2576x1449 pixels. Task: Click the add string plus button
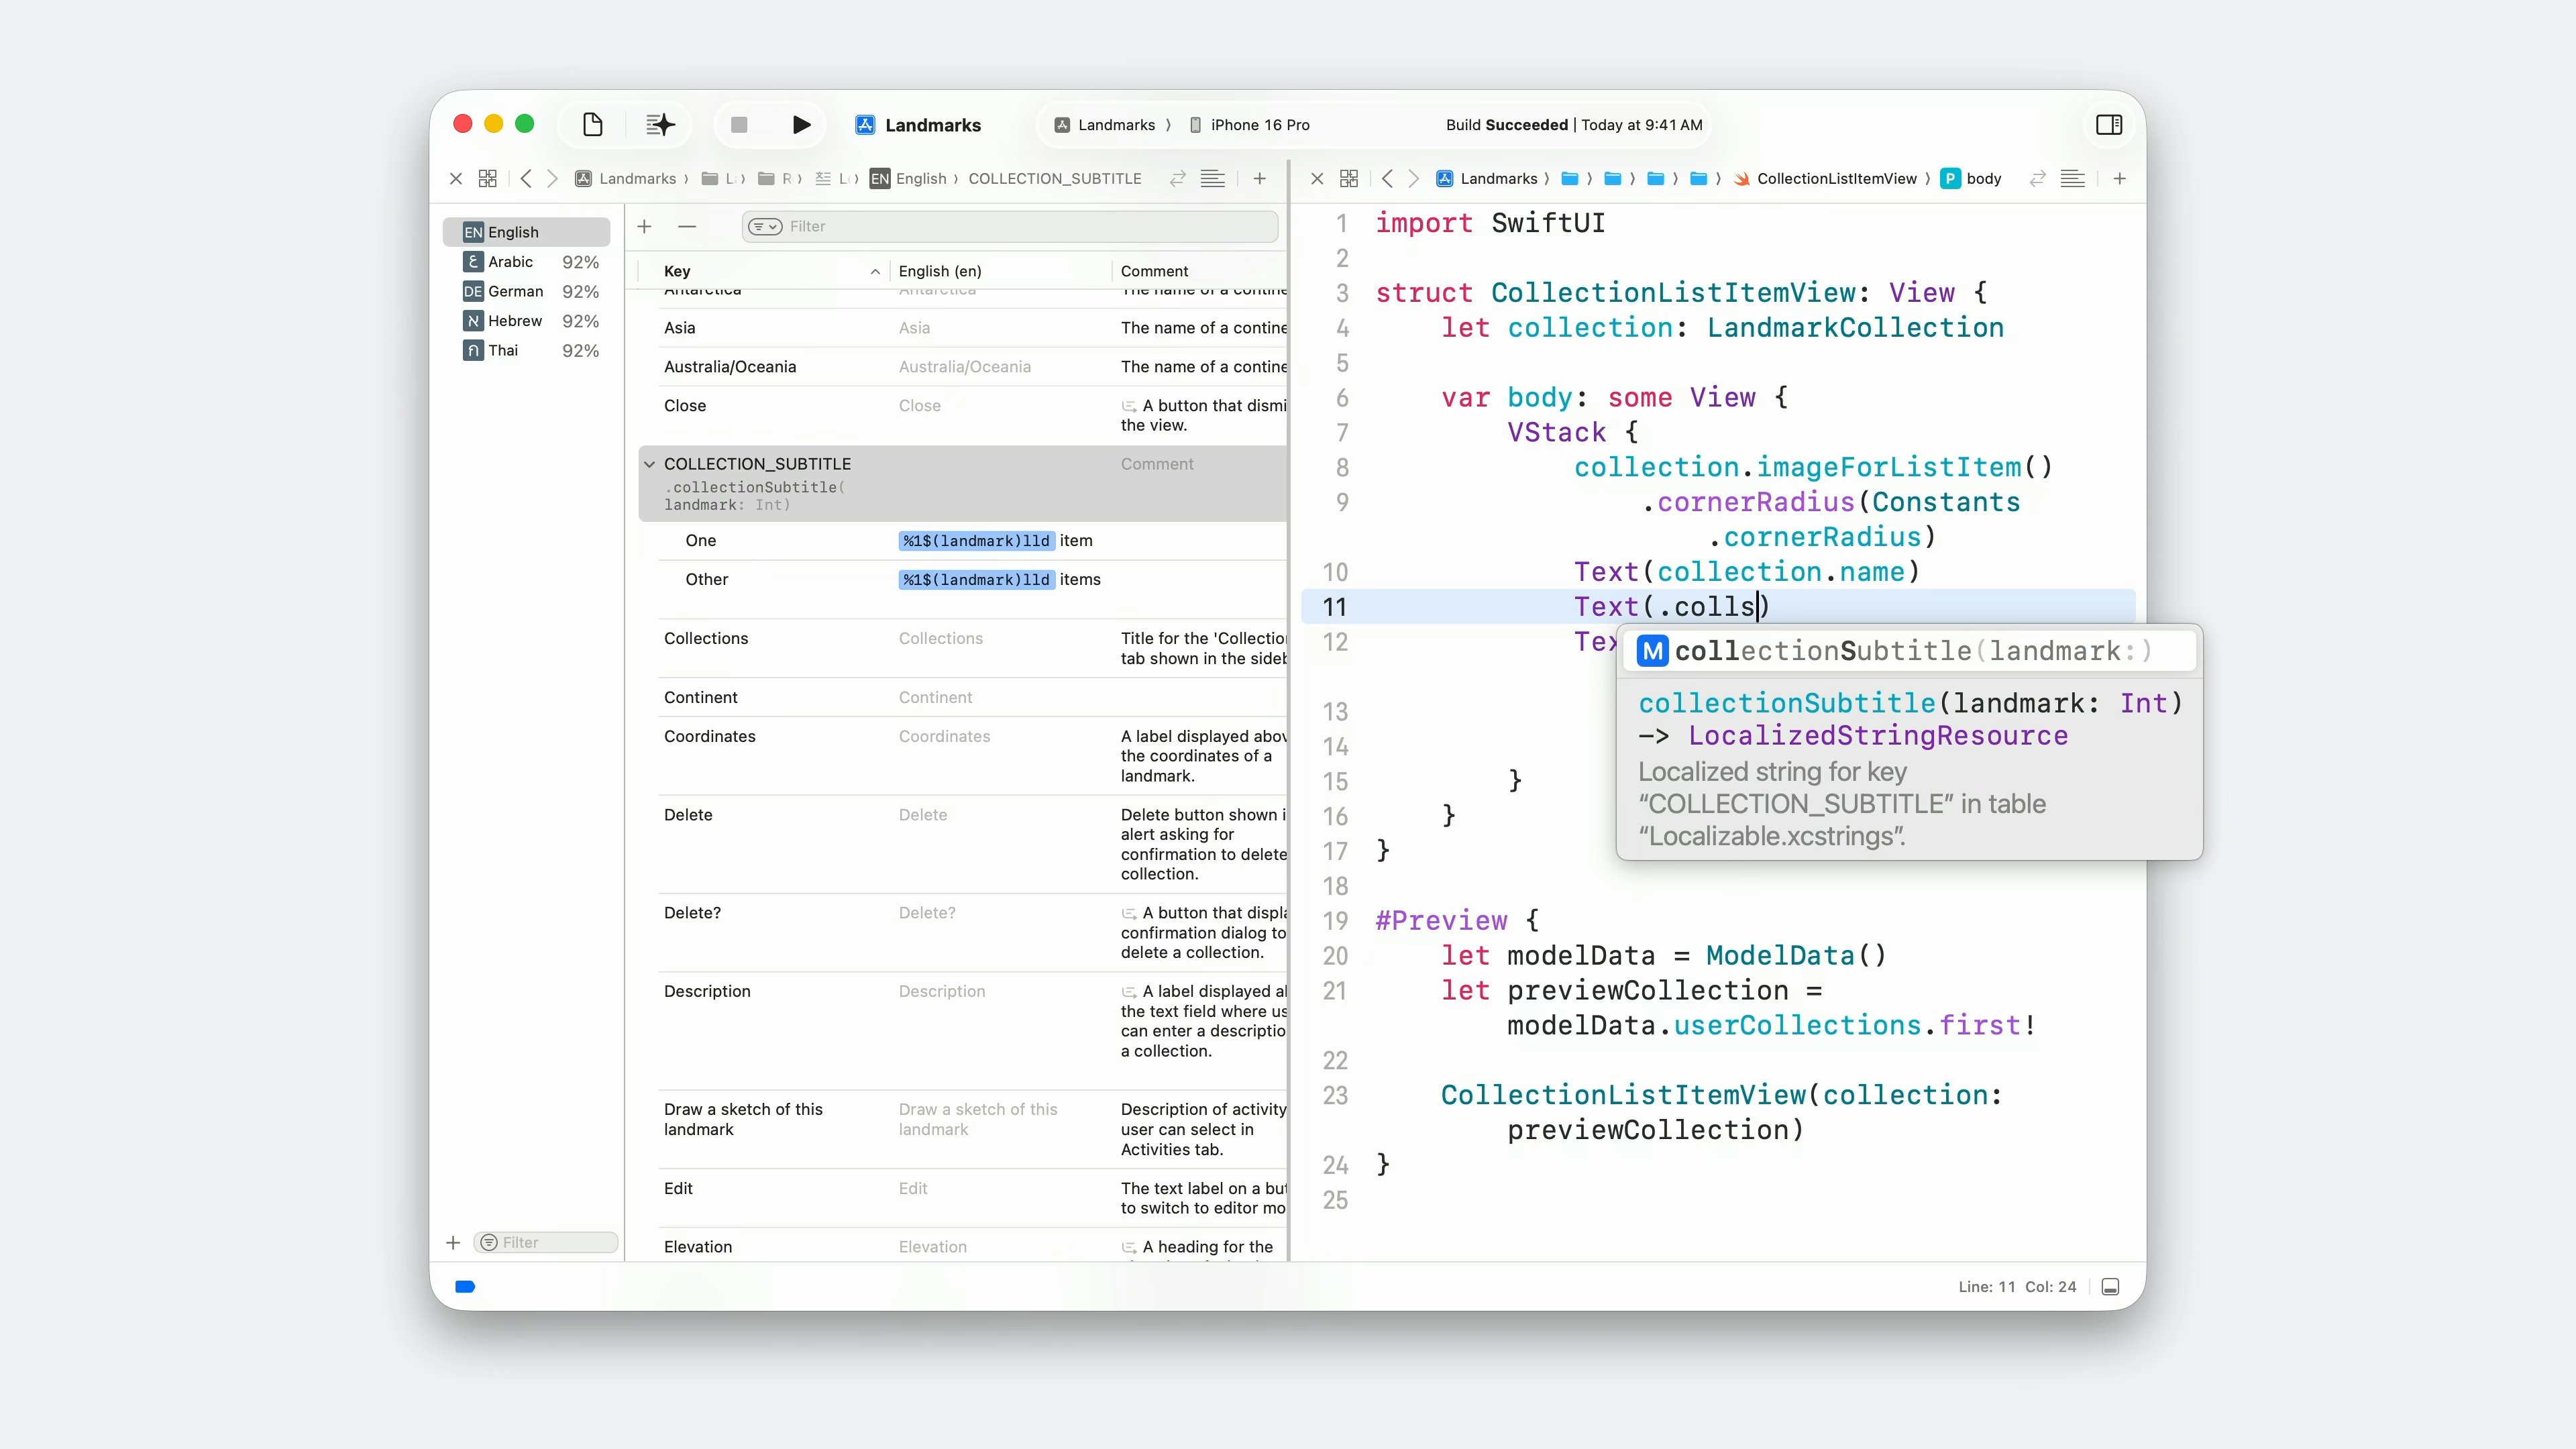[x=645, y=227]
